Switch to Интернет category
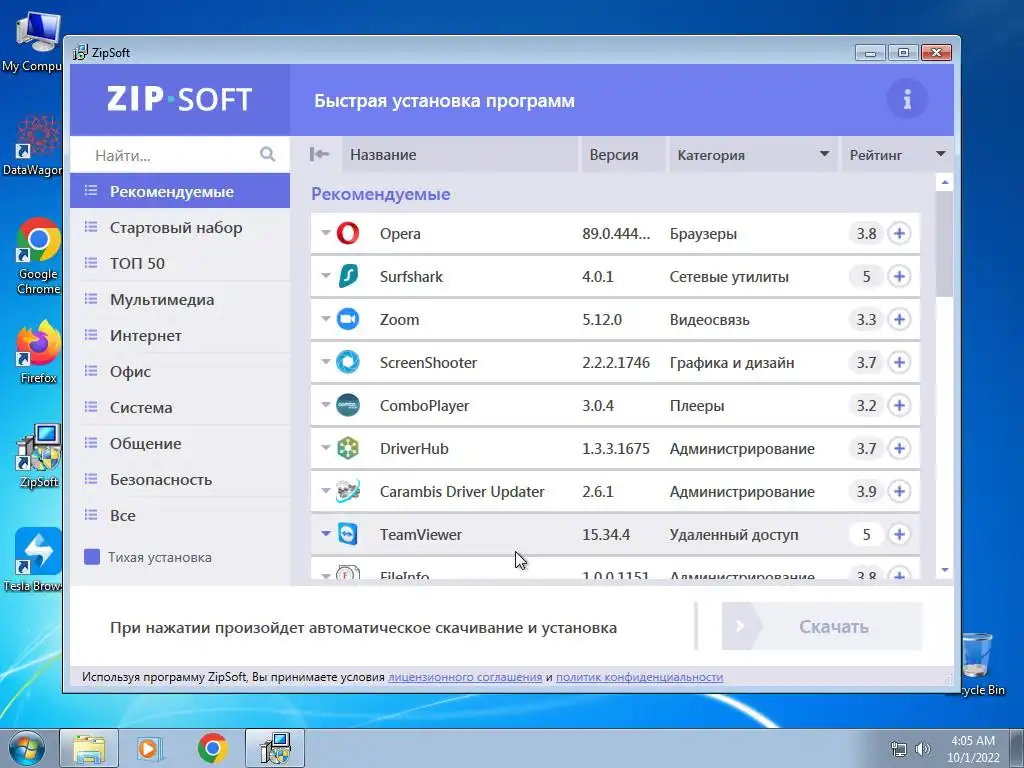Screen dimensions: 1024x768 (180, 335)
